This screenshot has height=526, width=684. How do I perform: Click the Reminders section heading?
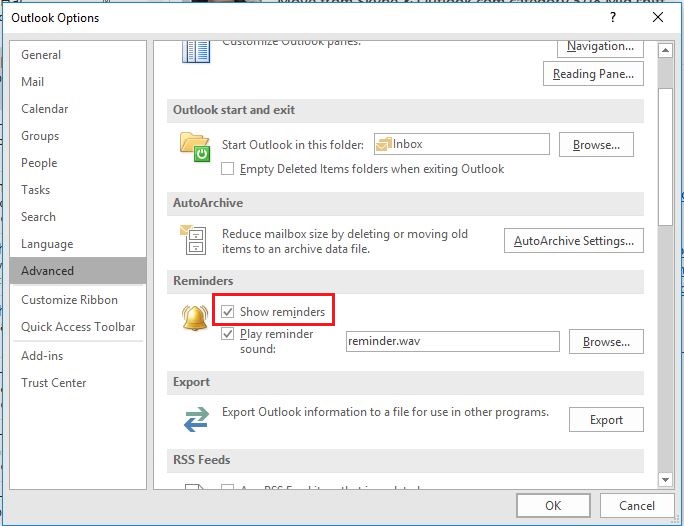pyautogui.click(x=203, y=281)
